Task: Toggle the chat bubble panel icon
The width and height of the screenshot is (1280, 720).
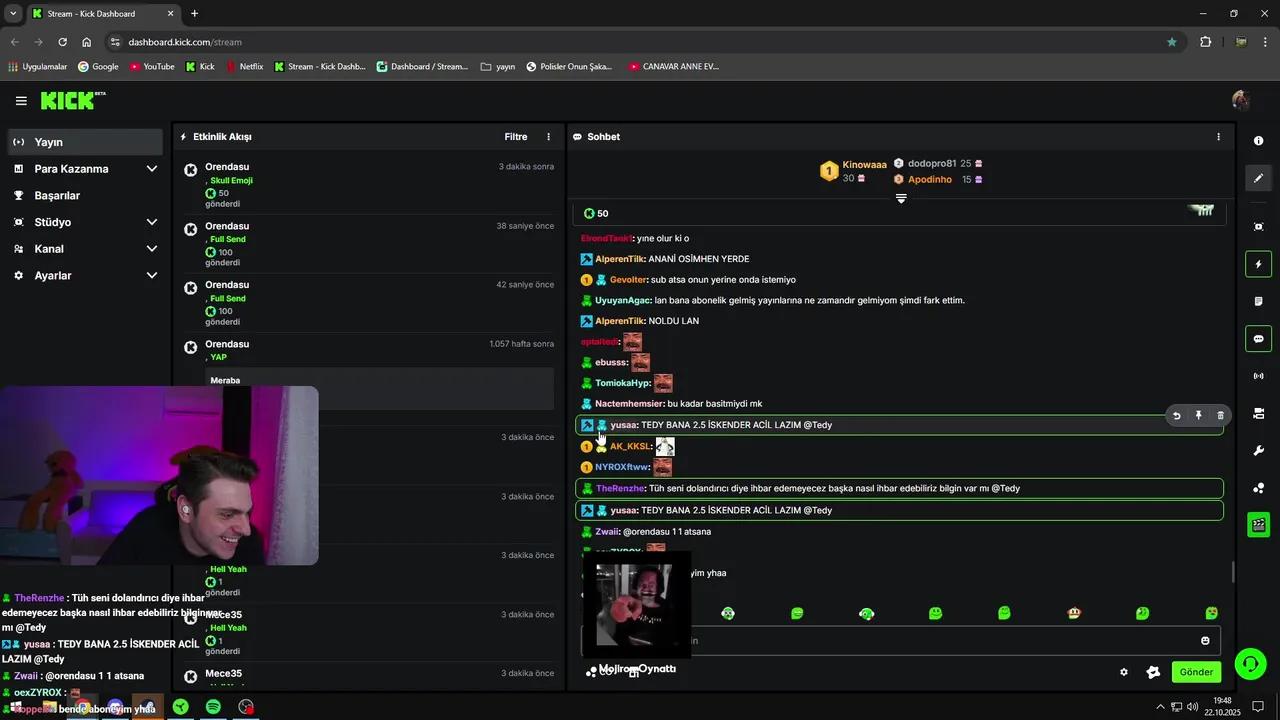Action: 1258,339
